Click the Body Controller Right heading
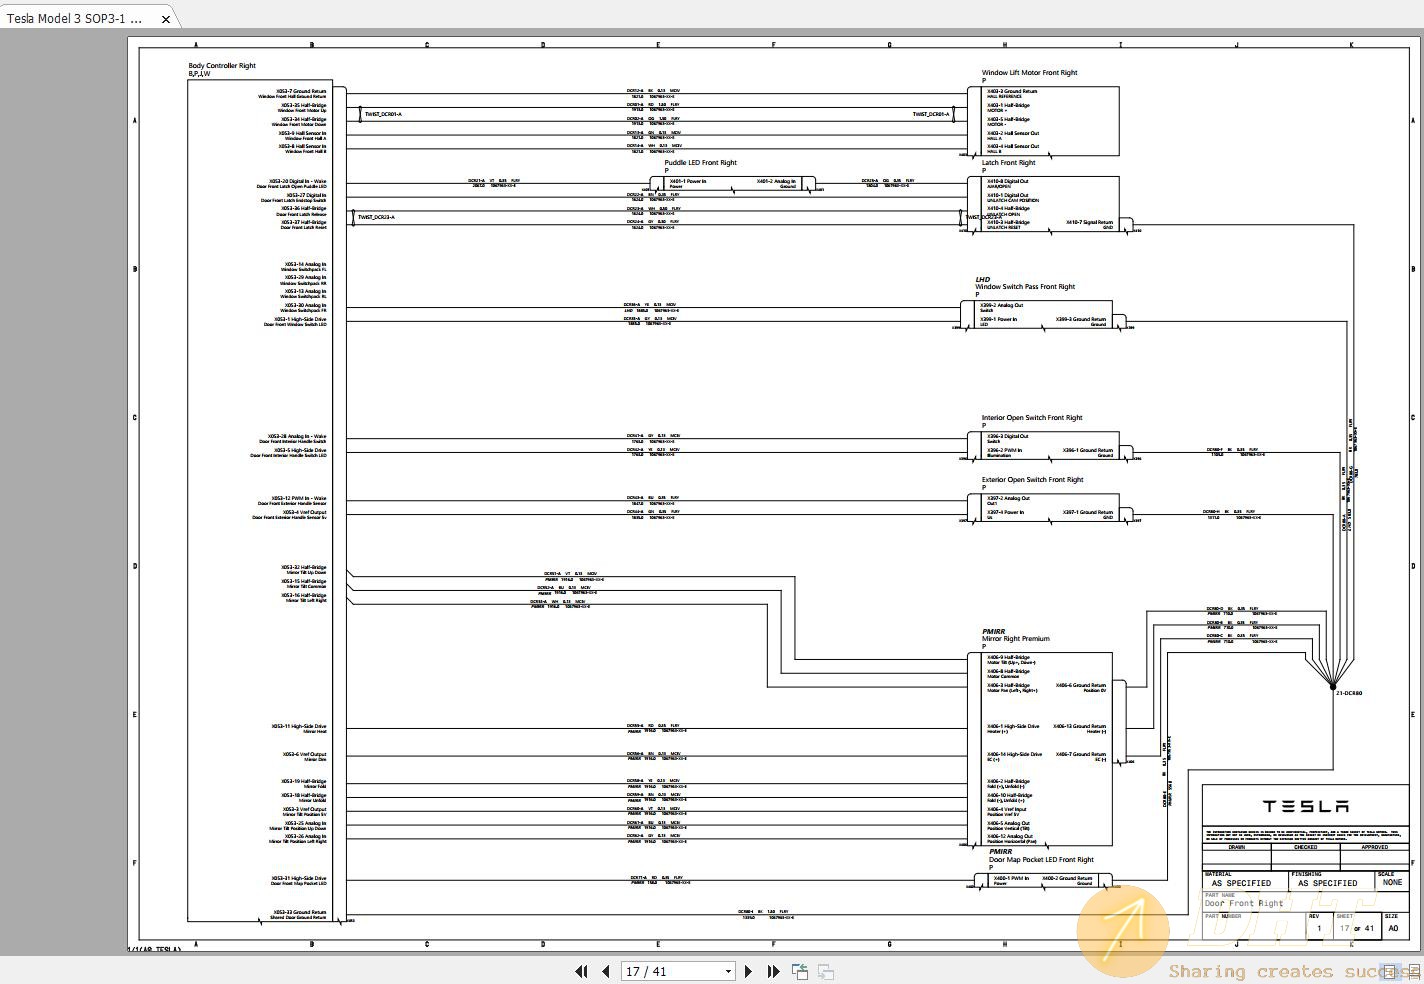Viewport: 1424px width, 984px height. click(222, 66)
